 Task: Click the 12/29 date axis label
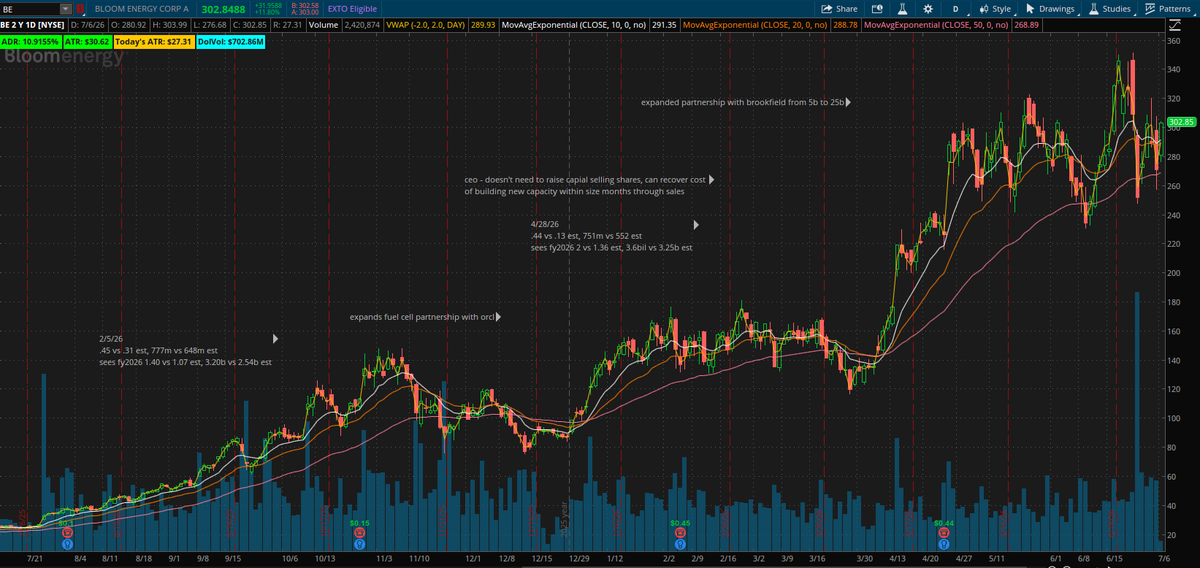(577, 559)
